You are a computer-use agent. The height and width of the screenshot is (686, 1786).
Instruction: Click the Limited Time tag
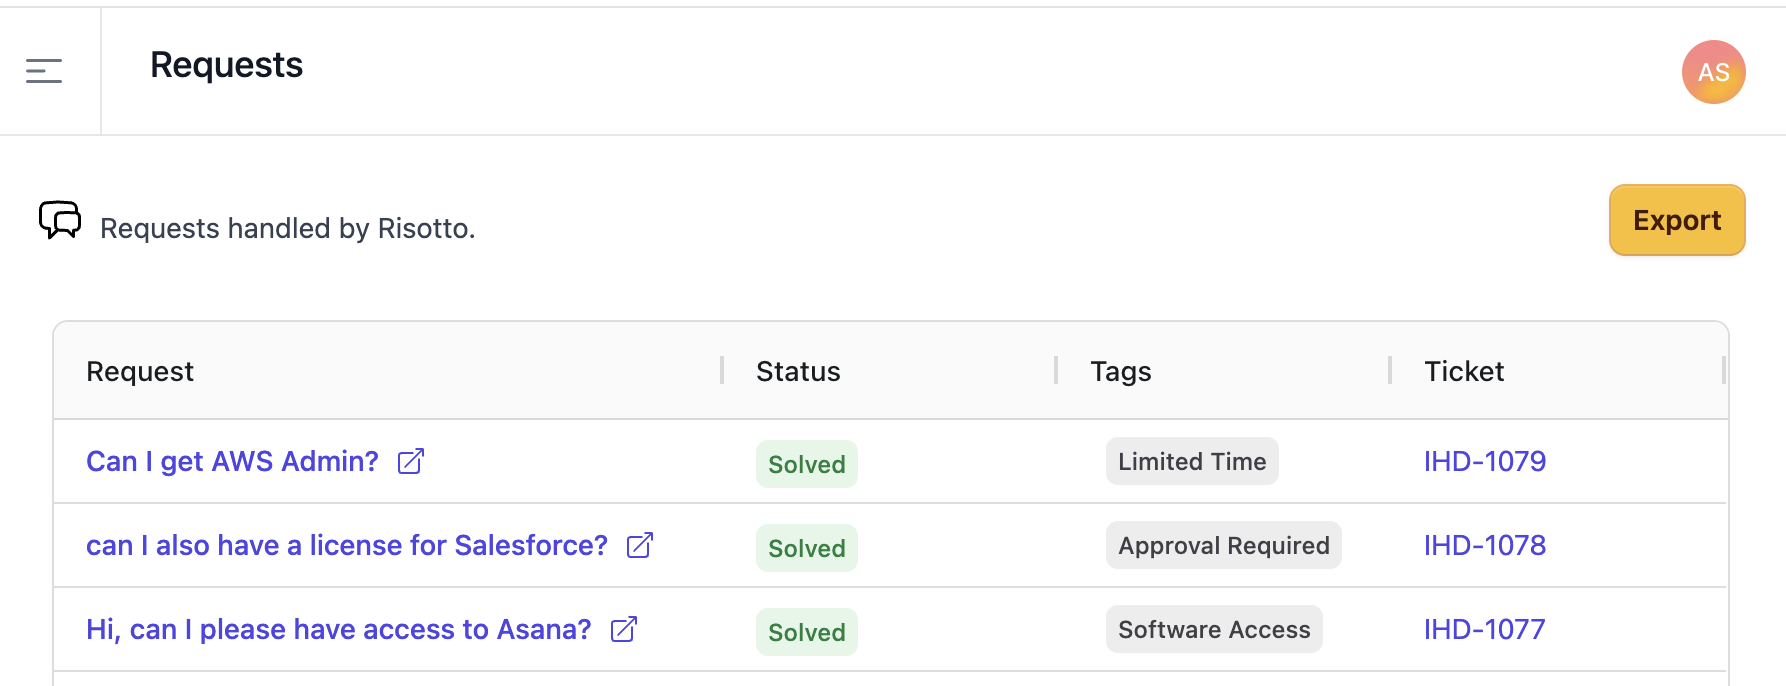pyautogui.click(x=1191, y=461)
